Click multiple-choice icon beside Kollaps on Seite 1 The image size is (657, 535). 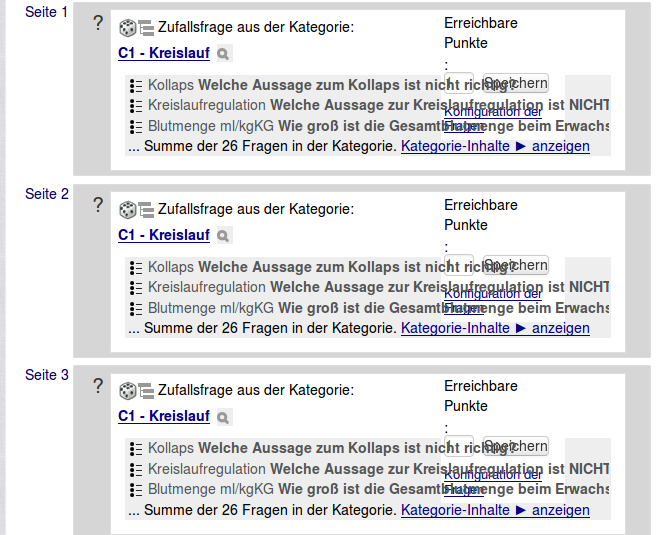136,85
